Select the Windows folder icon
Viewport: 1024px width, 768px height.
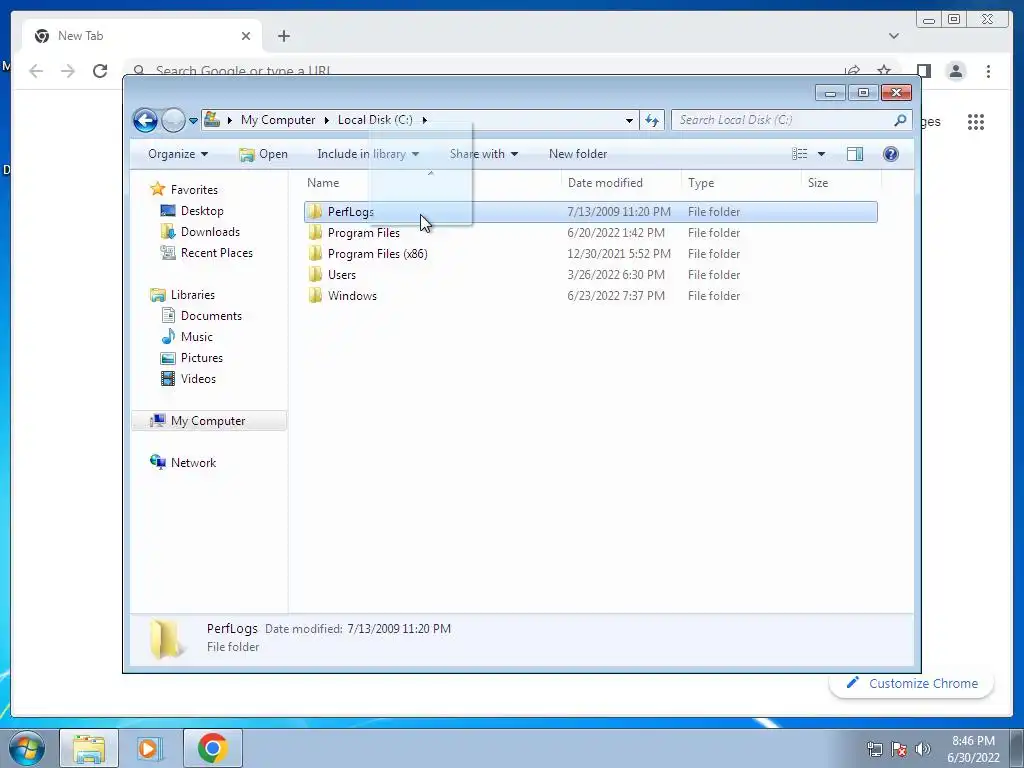[315, 296]
